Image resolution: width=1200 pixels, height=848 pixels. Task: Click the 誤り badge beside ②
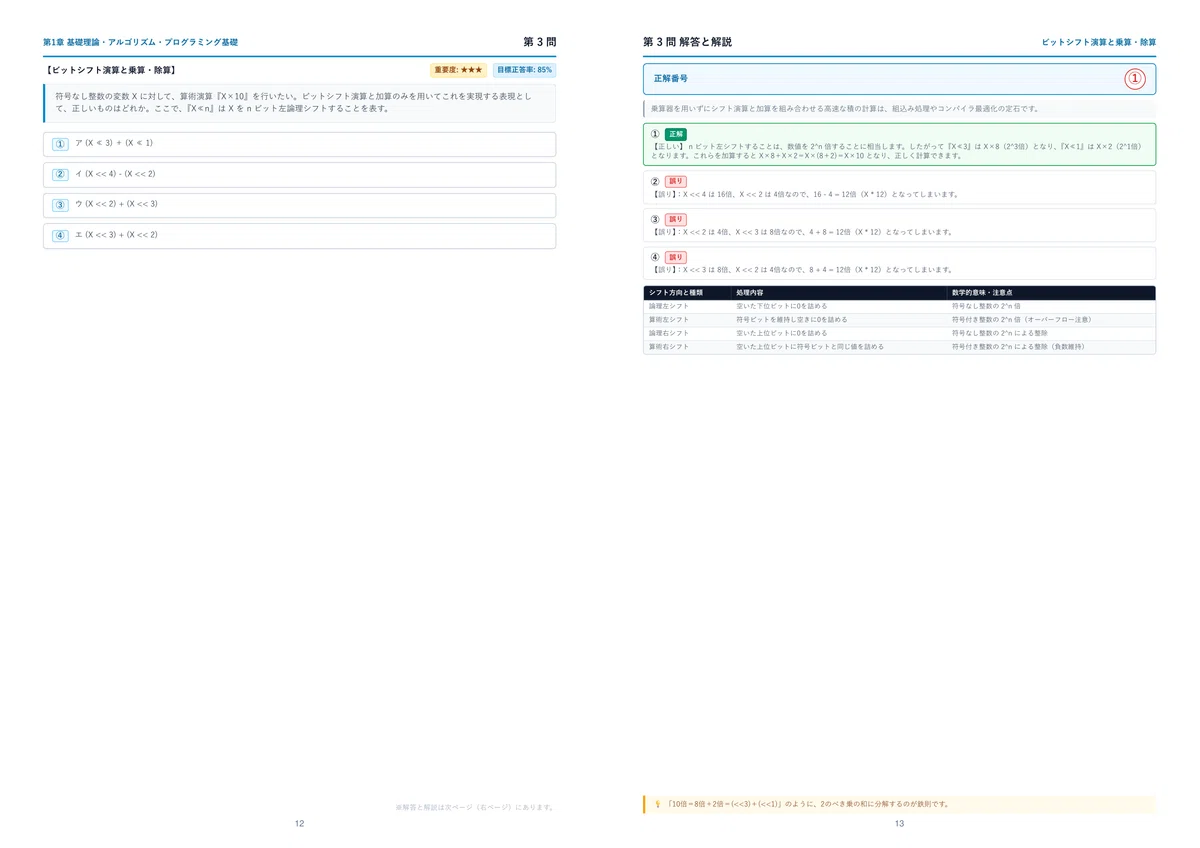tap(676, 181)
